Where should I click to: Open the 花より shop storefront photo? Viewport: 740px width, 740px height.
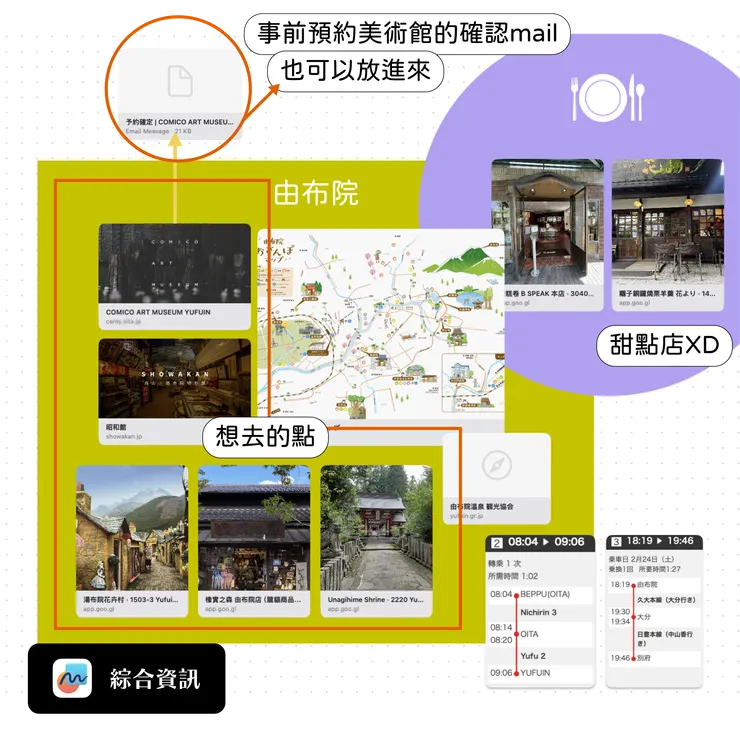(x=668, y=222)
